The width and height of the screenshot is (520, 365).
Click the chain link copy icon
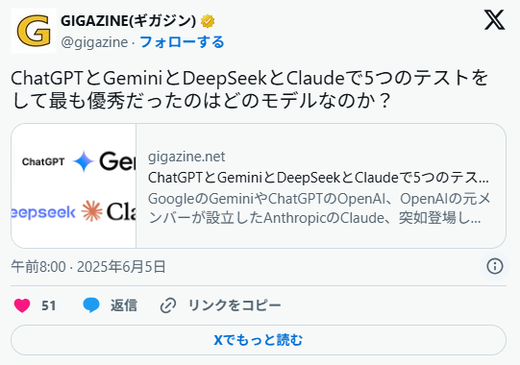pos(168,305)
